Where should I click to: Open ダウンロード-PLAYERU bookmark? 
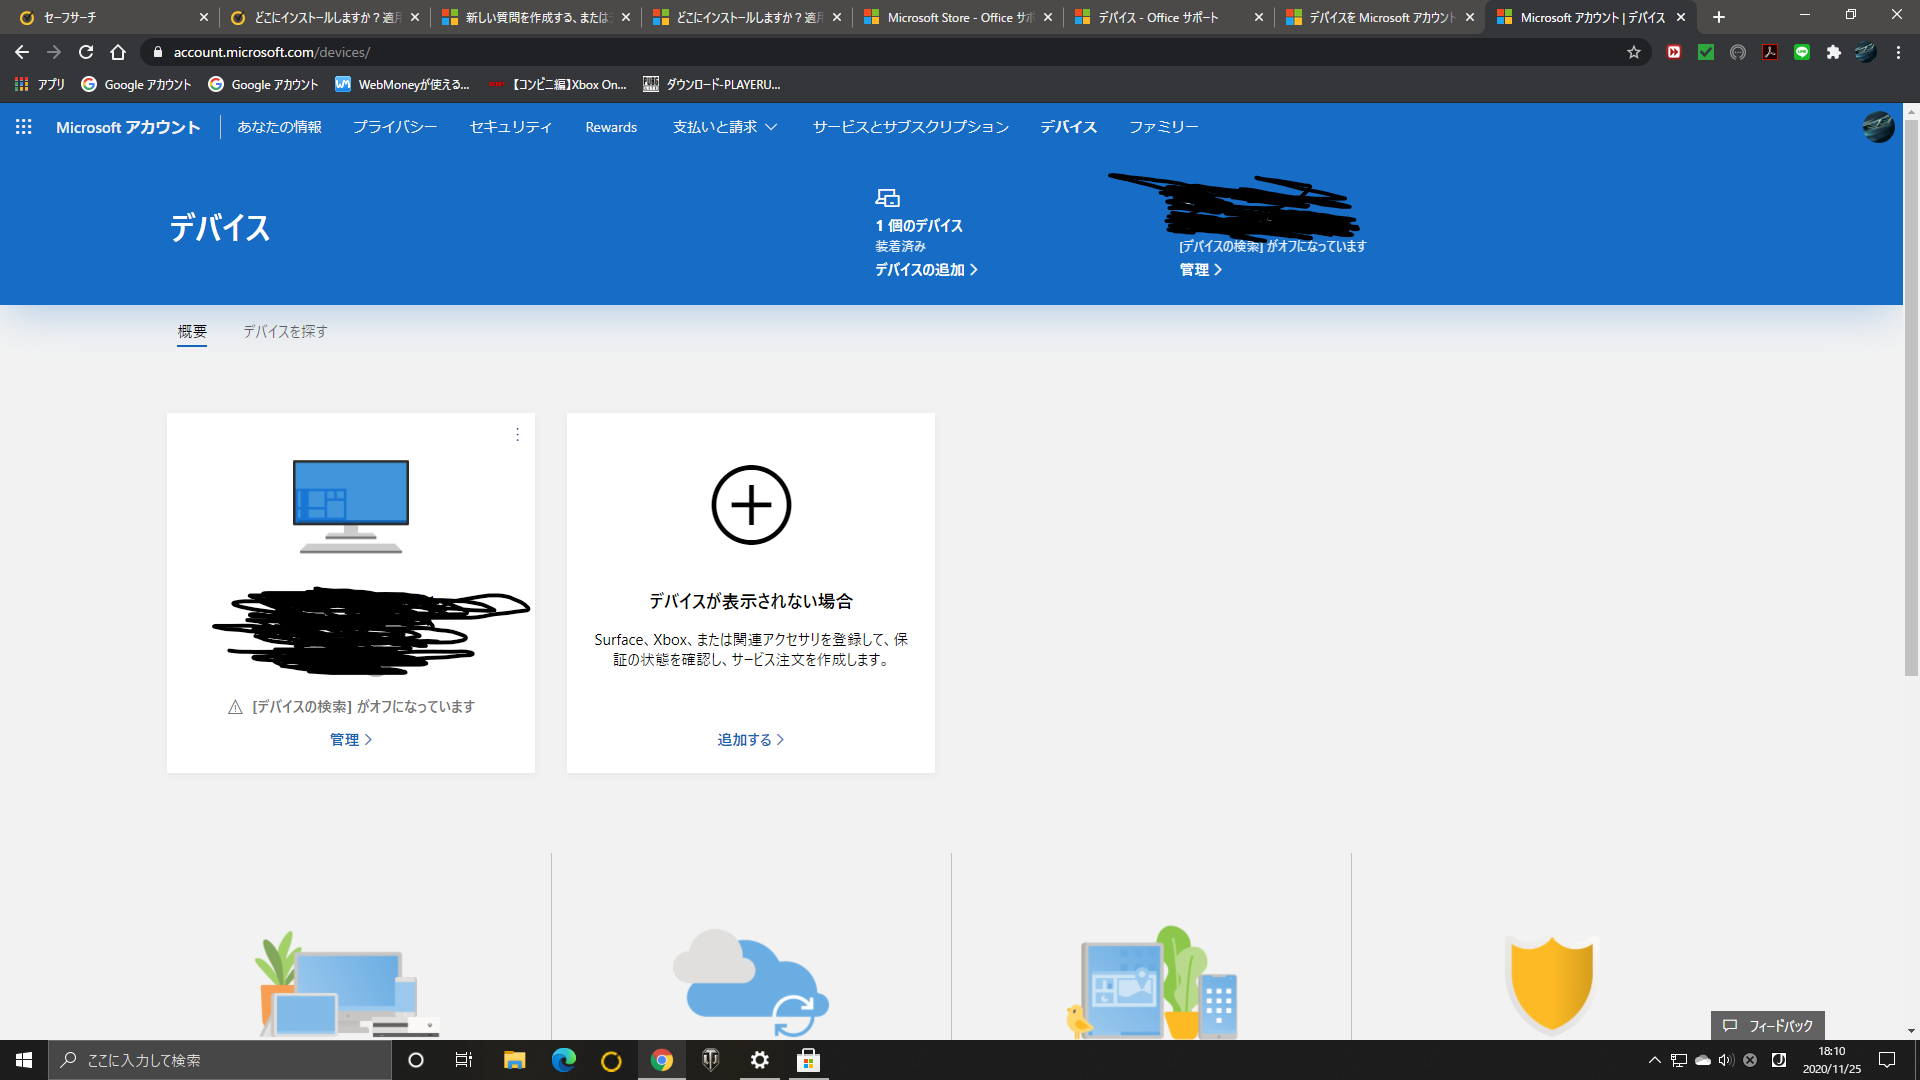tap(712, 85)
